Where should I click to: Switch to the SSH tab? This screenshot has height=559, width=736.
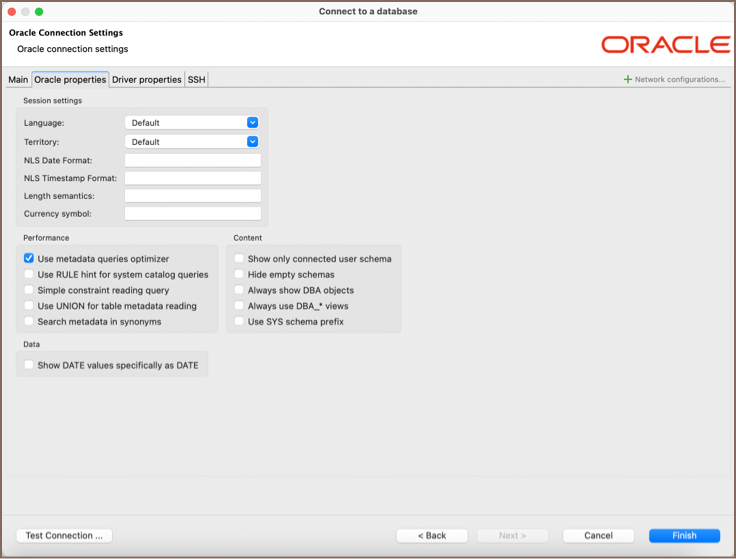(x=196, y=80)
